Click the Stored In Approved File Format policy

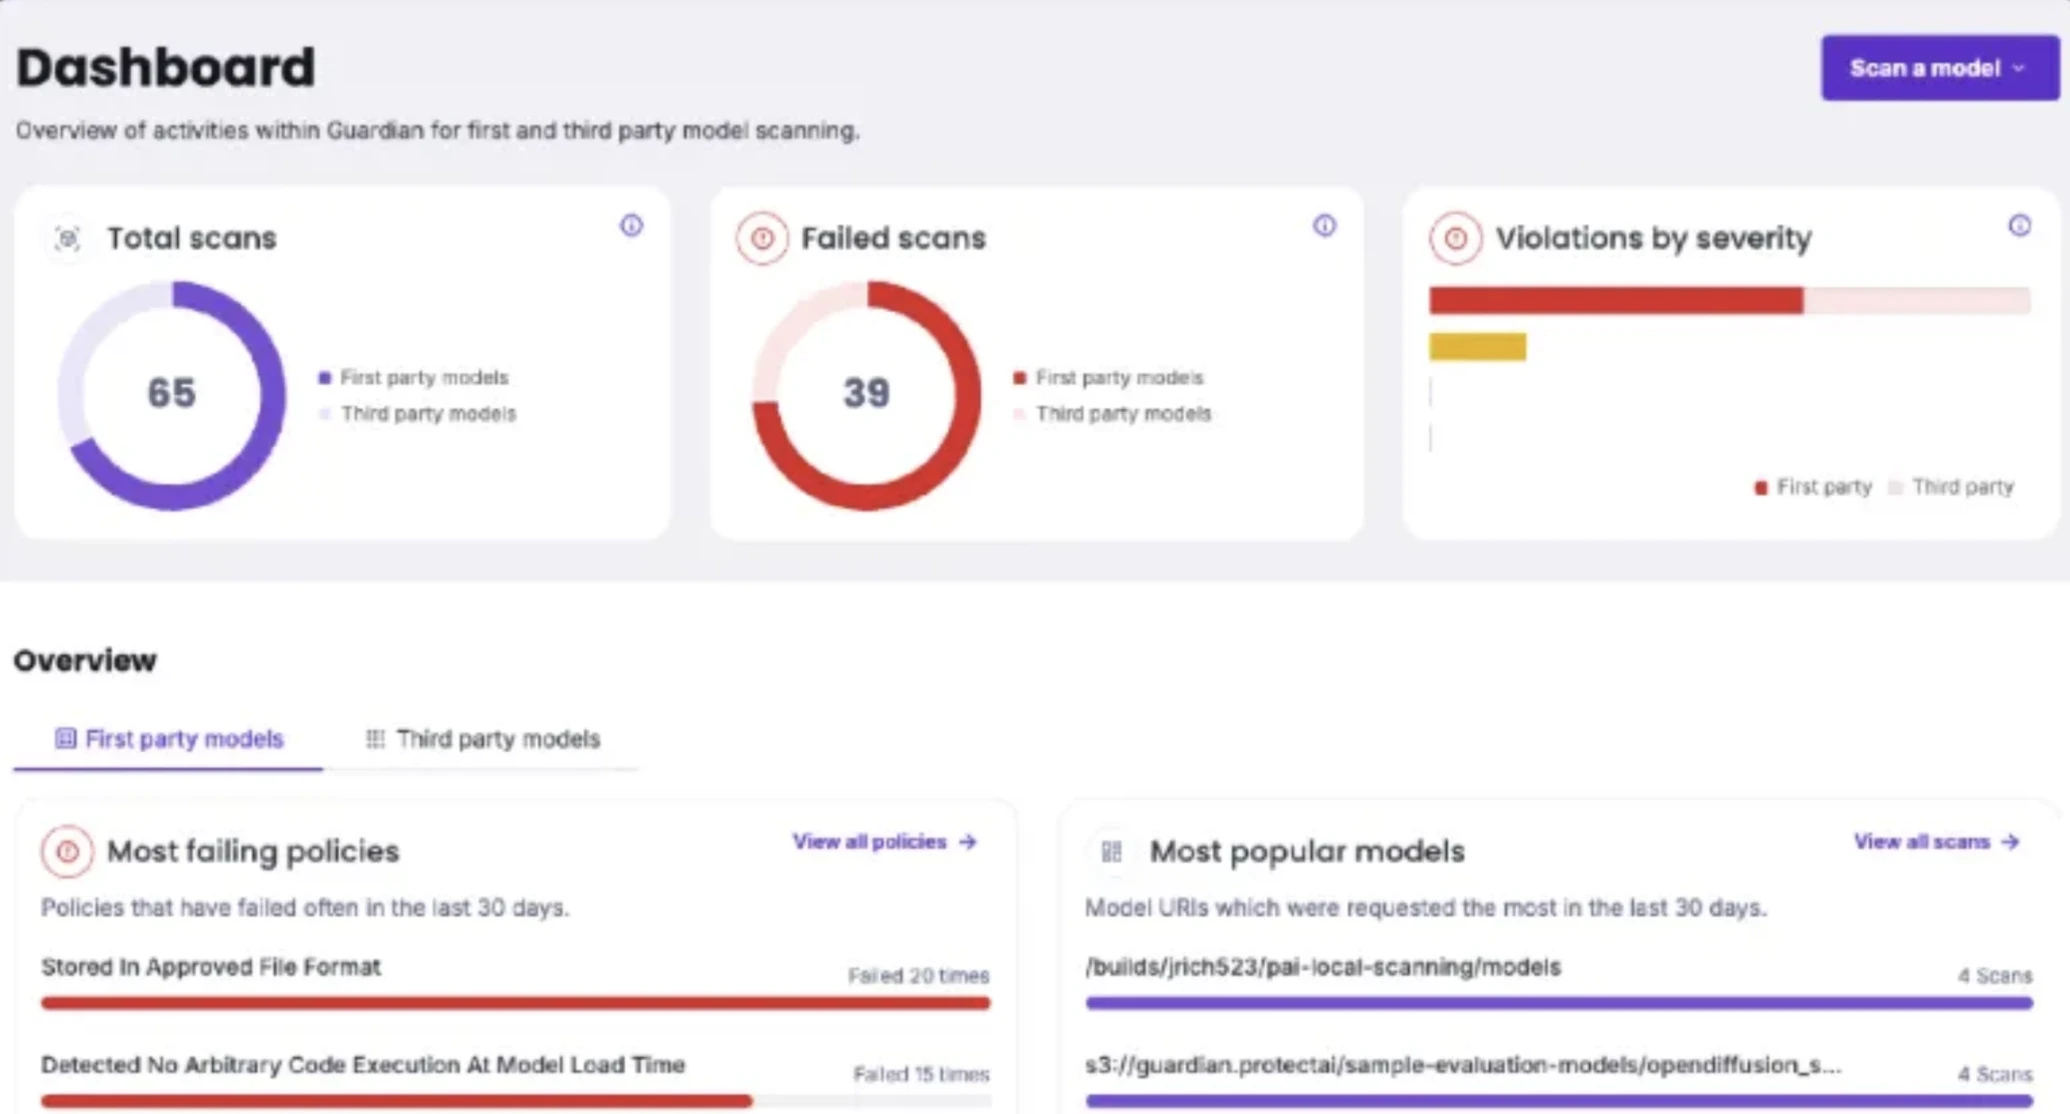211,967
